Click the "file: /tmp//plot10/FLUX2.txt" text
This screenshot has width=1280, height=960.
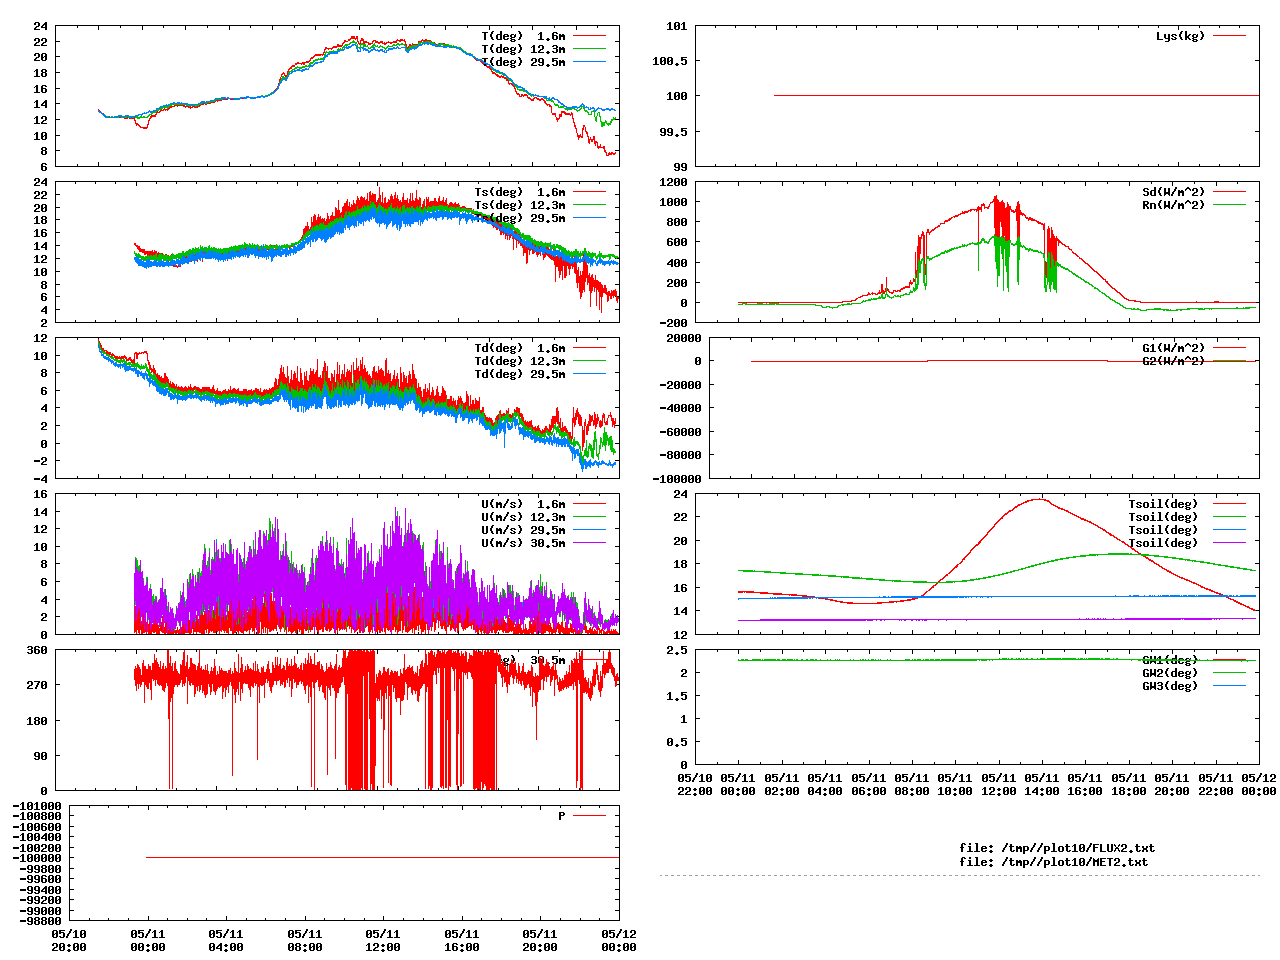click(1057, 848)
